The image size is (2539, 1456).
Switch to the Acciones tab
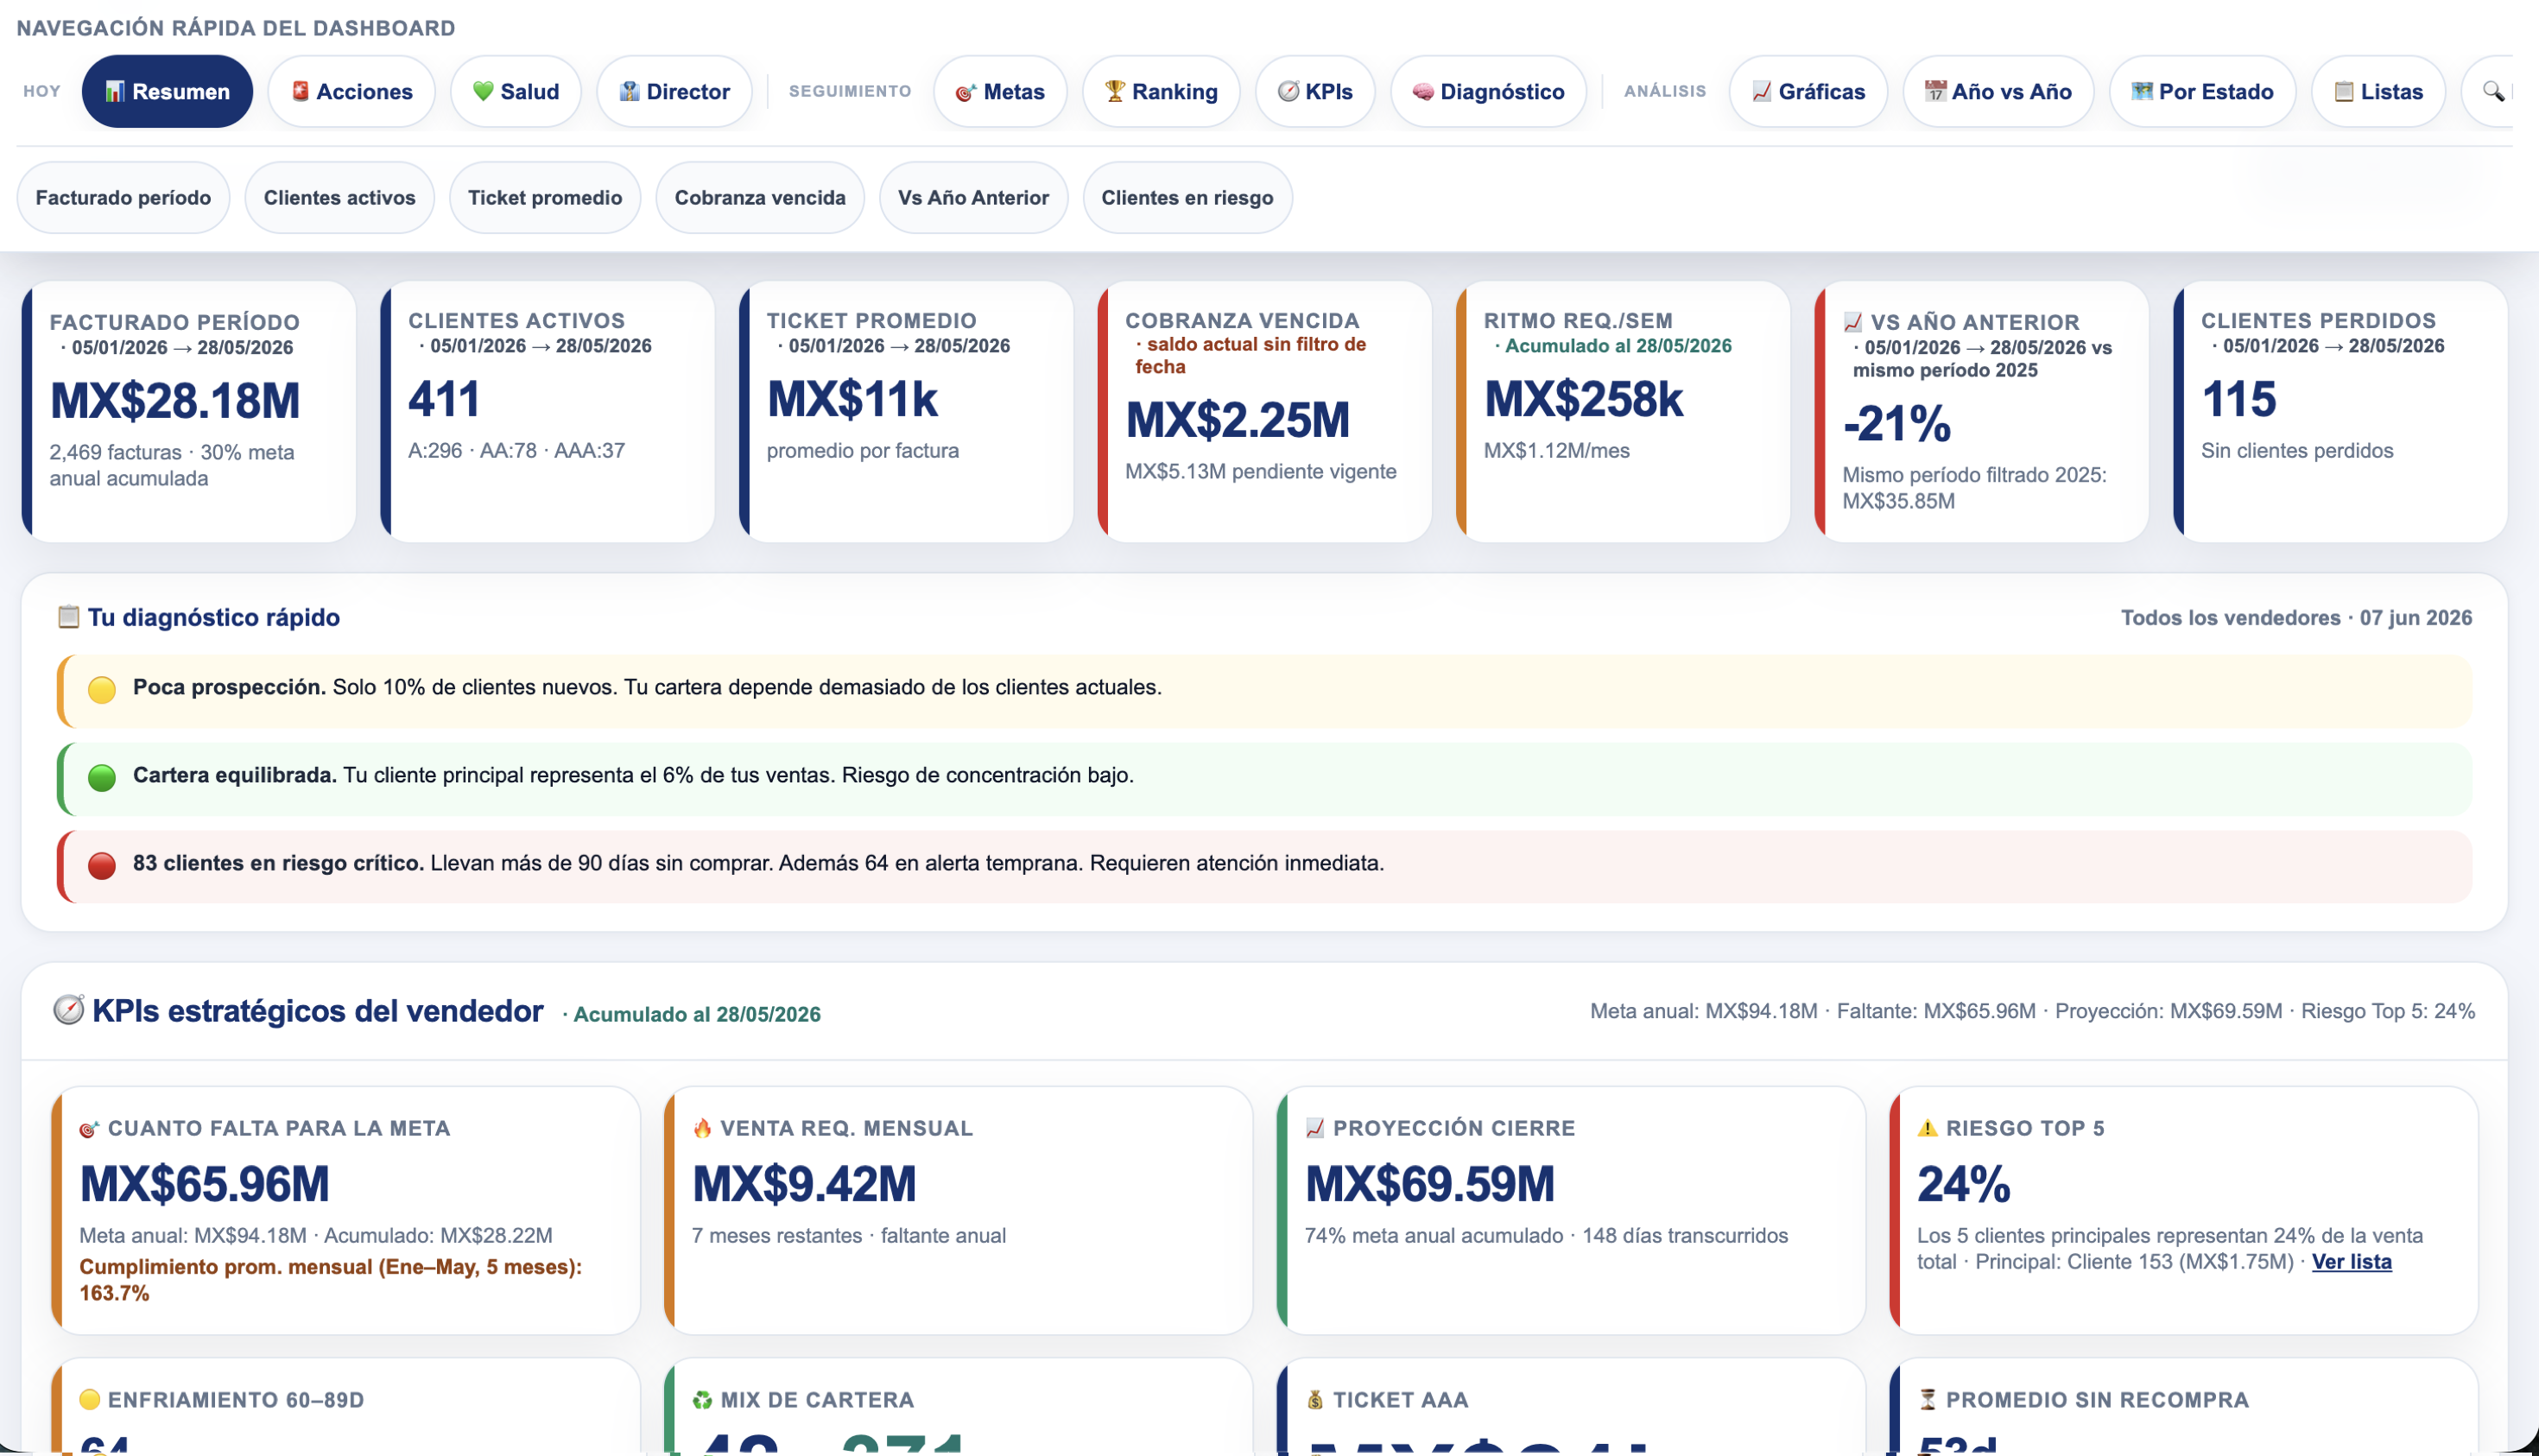coord(351,91)
